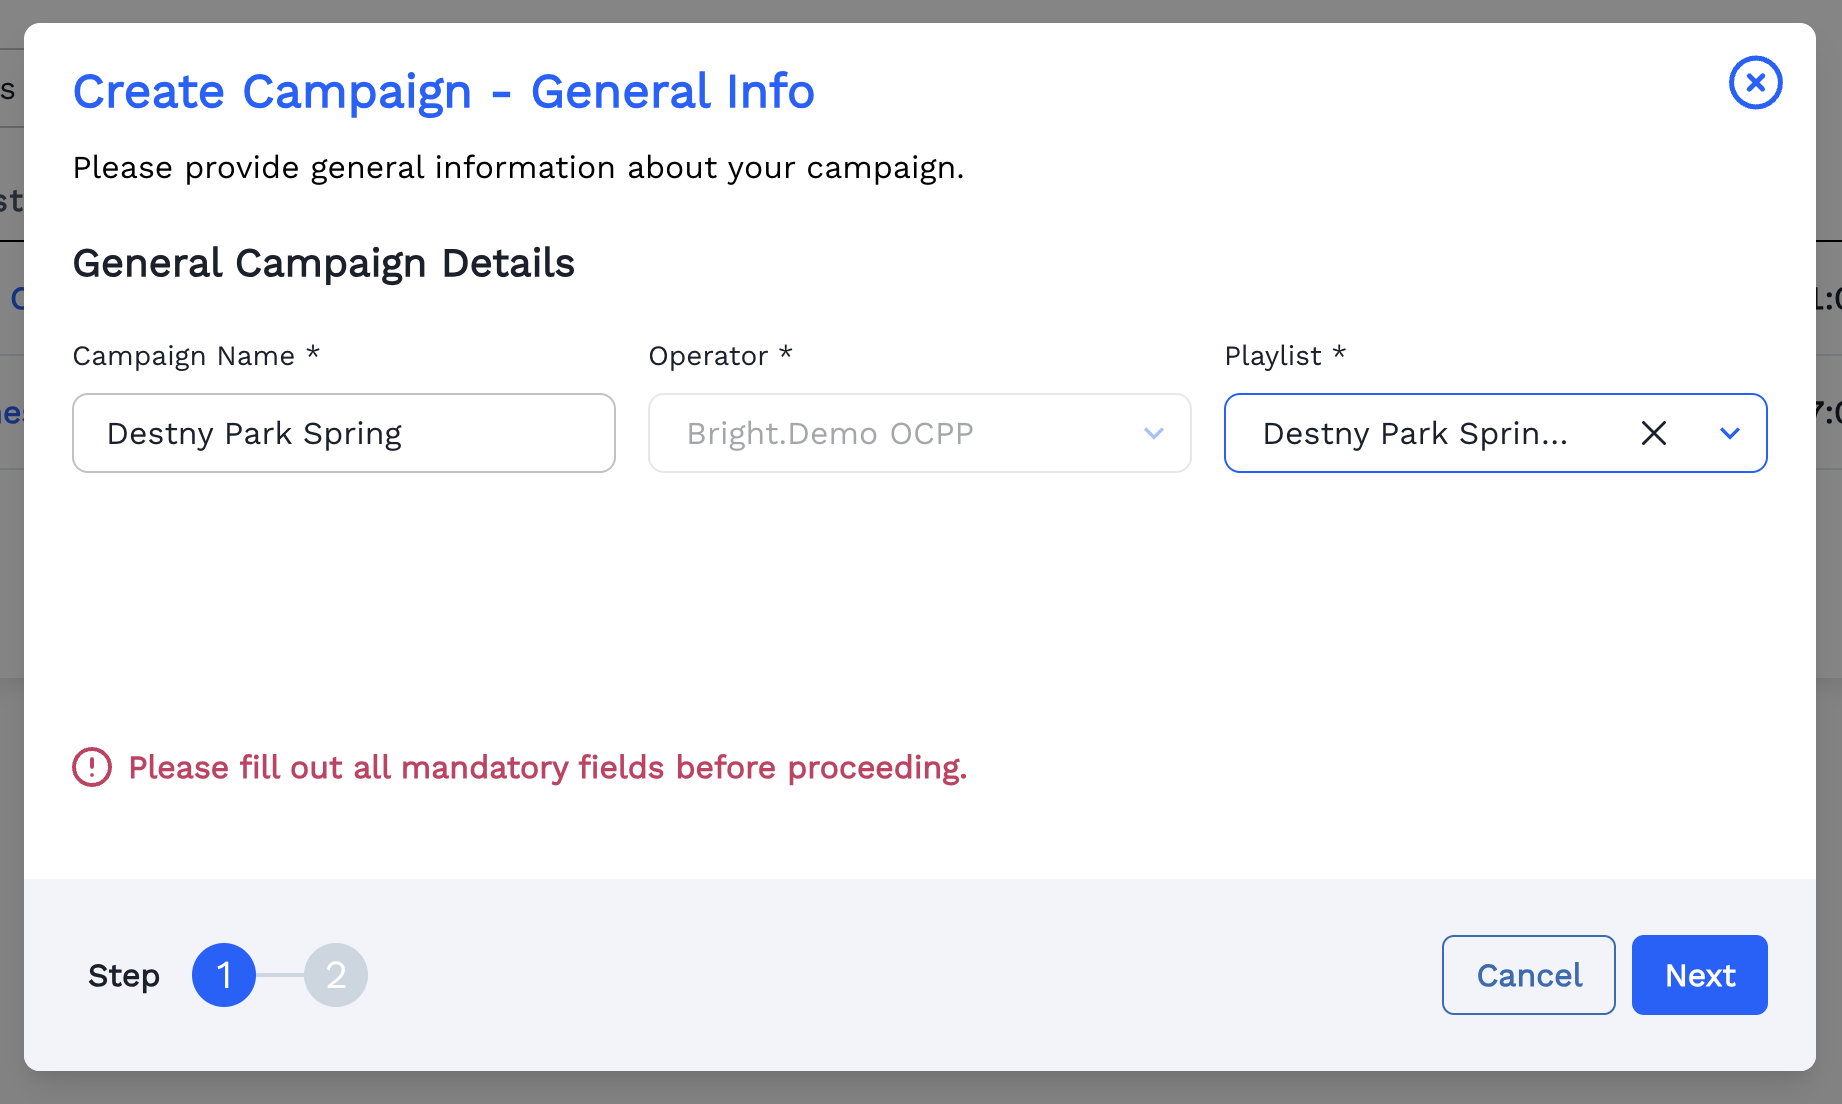Click the Step 1 blue circle indicator

pos(224,975)
